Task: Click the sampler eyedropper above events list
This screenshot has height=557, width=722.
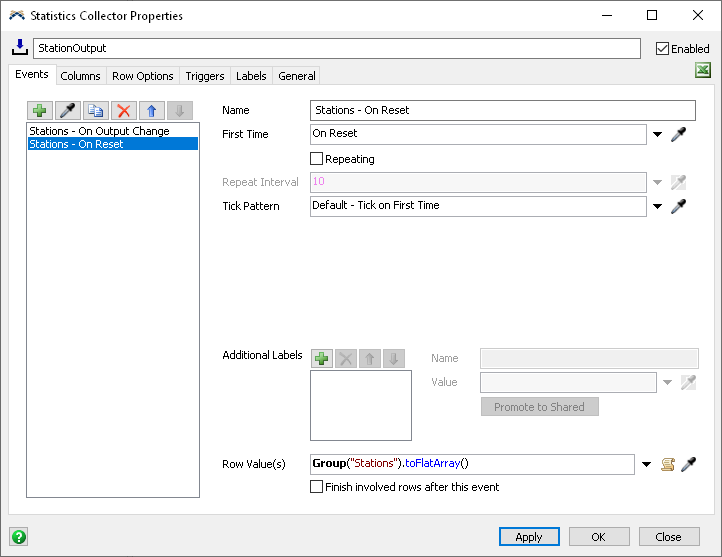Action: (68, 111)
